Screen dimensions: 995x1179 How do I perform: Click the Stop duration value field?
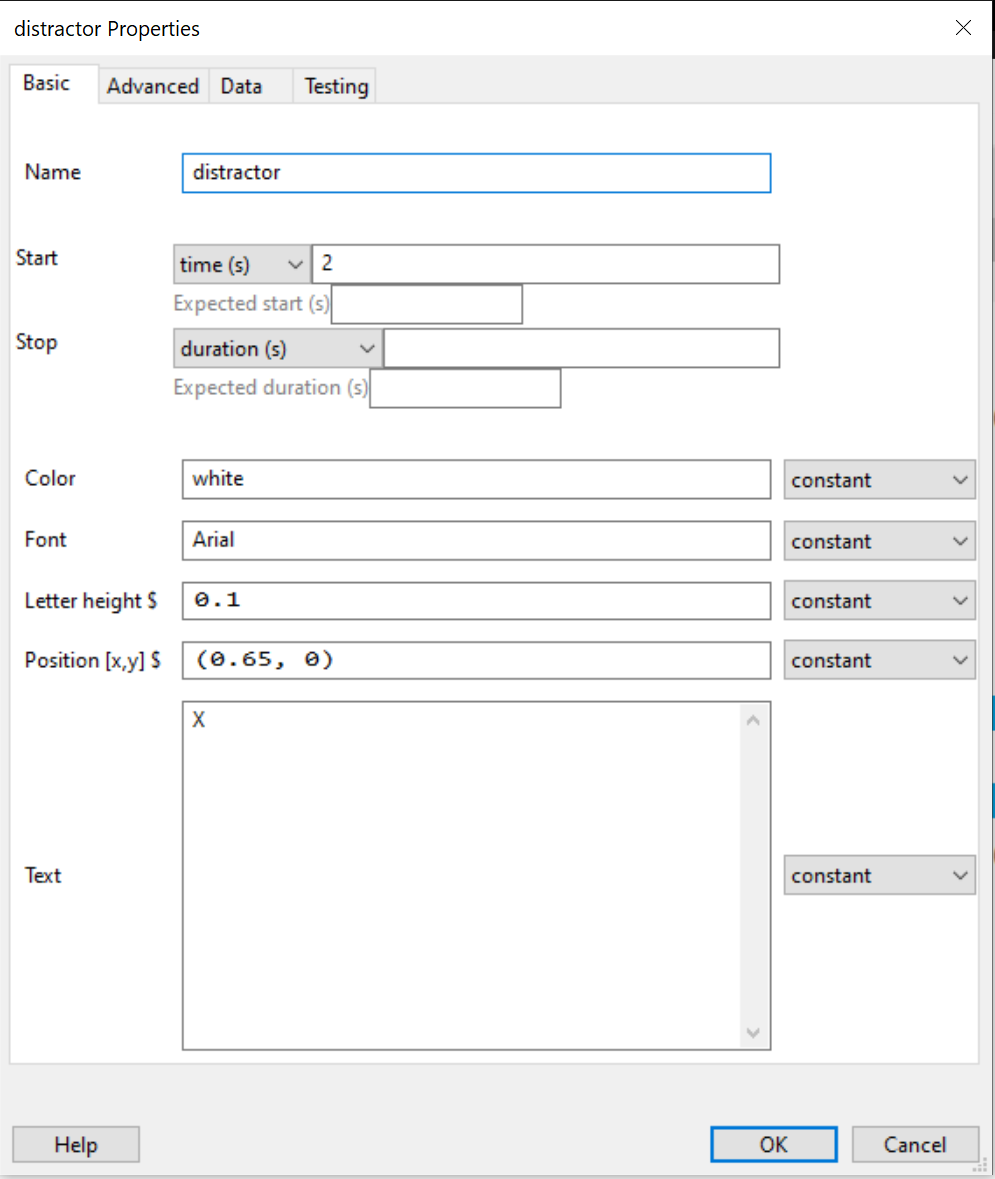pyautogui.click(x=581, y=349)
